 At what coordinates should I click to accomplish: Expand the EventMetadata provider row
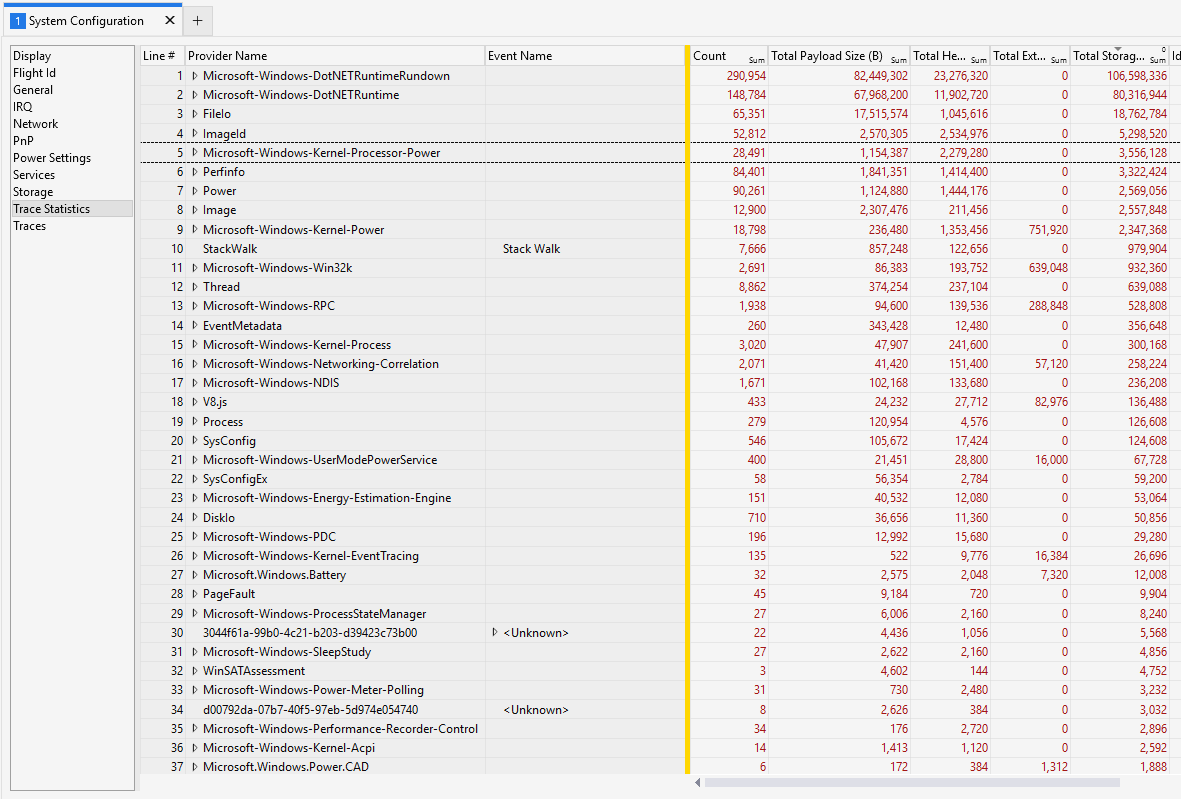point(194,325)
